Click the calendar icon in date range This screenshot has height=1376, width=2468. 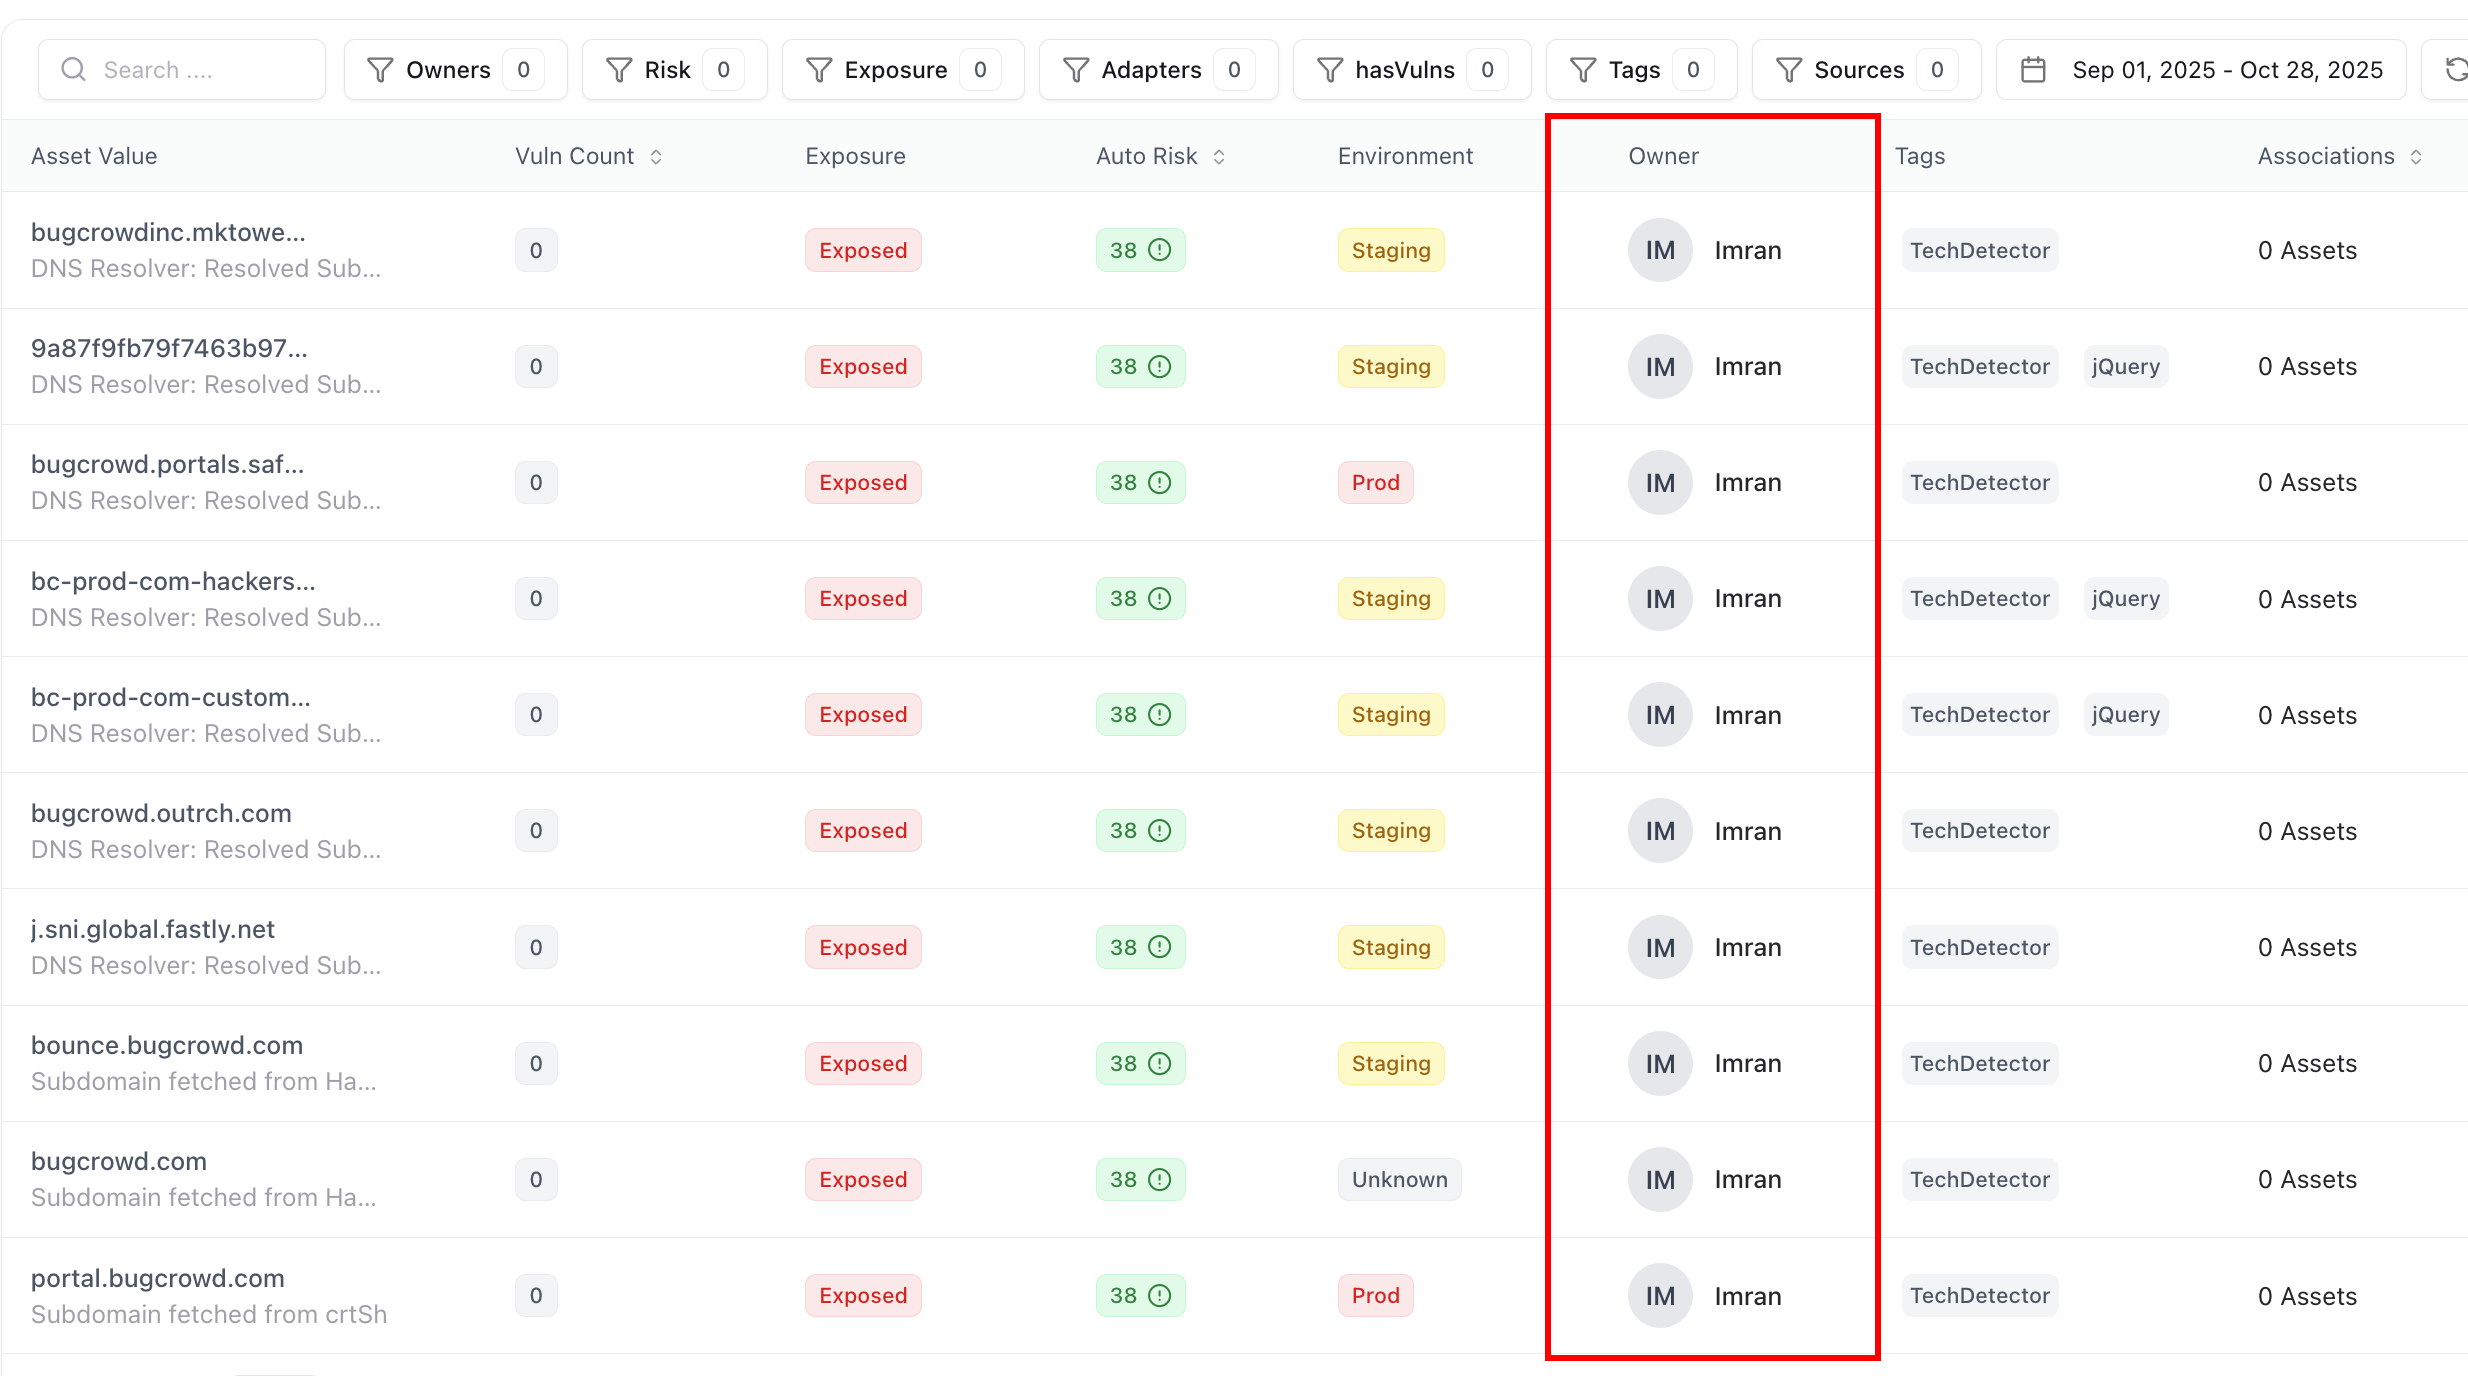click(x=2033, y=70)
